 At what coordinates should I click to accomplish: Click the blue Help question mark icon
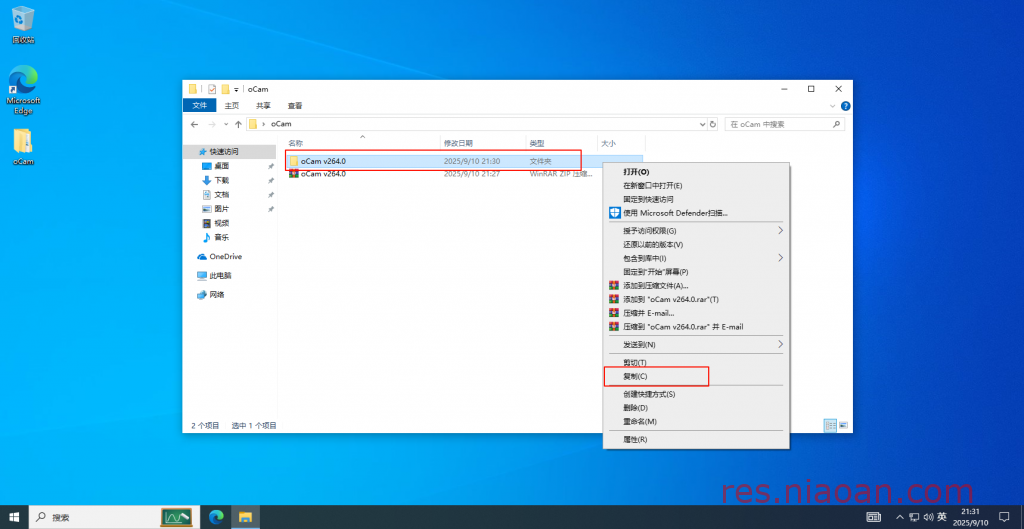click(x=845, y=106)
